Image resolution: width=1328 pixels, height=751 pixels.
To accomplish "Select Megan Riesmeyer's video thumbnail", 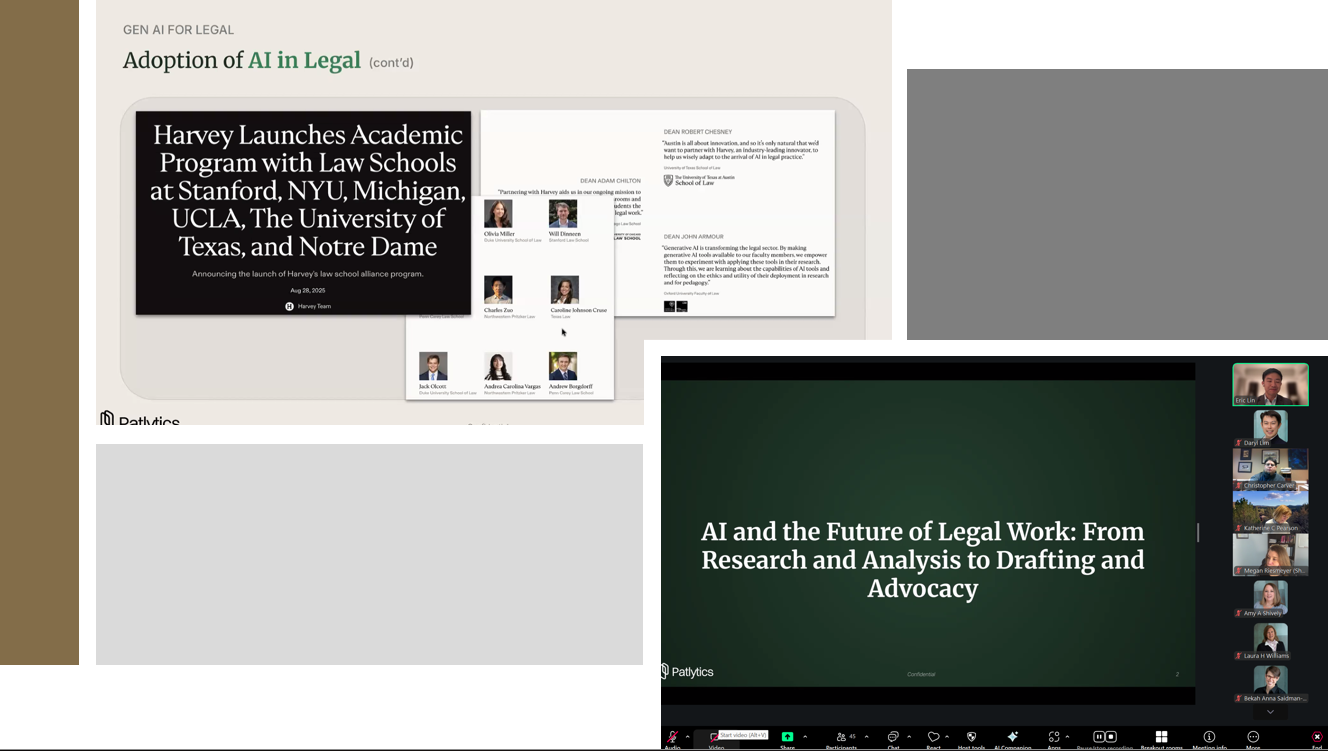I will (1270, 555).
